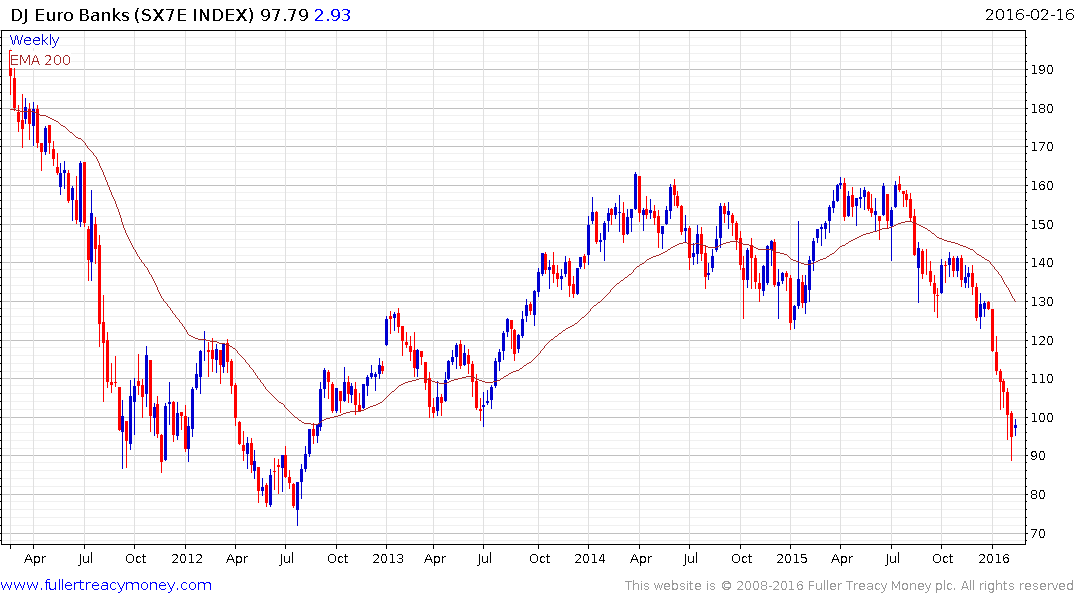Click the 170 price axis label
Screen dimensions: 1075x600
1042,147
